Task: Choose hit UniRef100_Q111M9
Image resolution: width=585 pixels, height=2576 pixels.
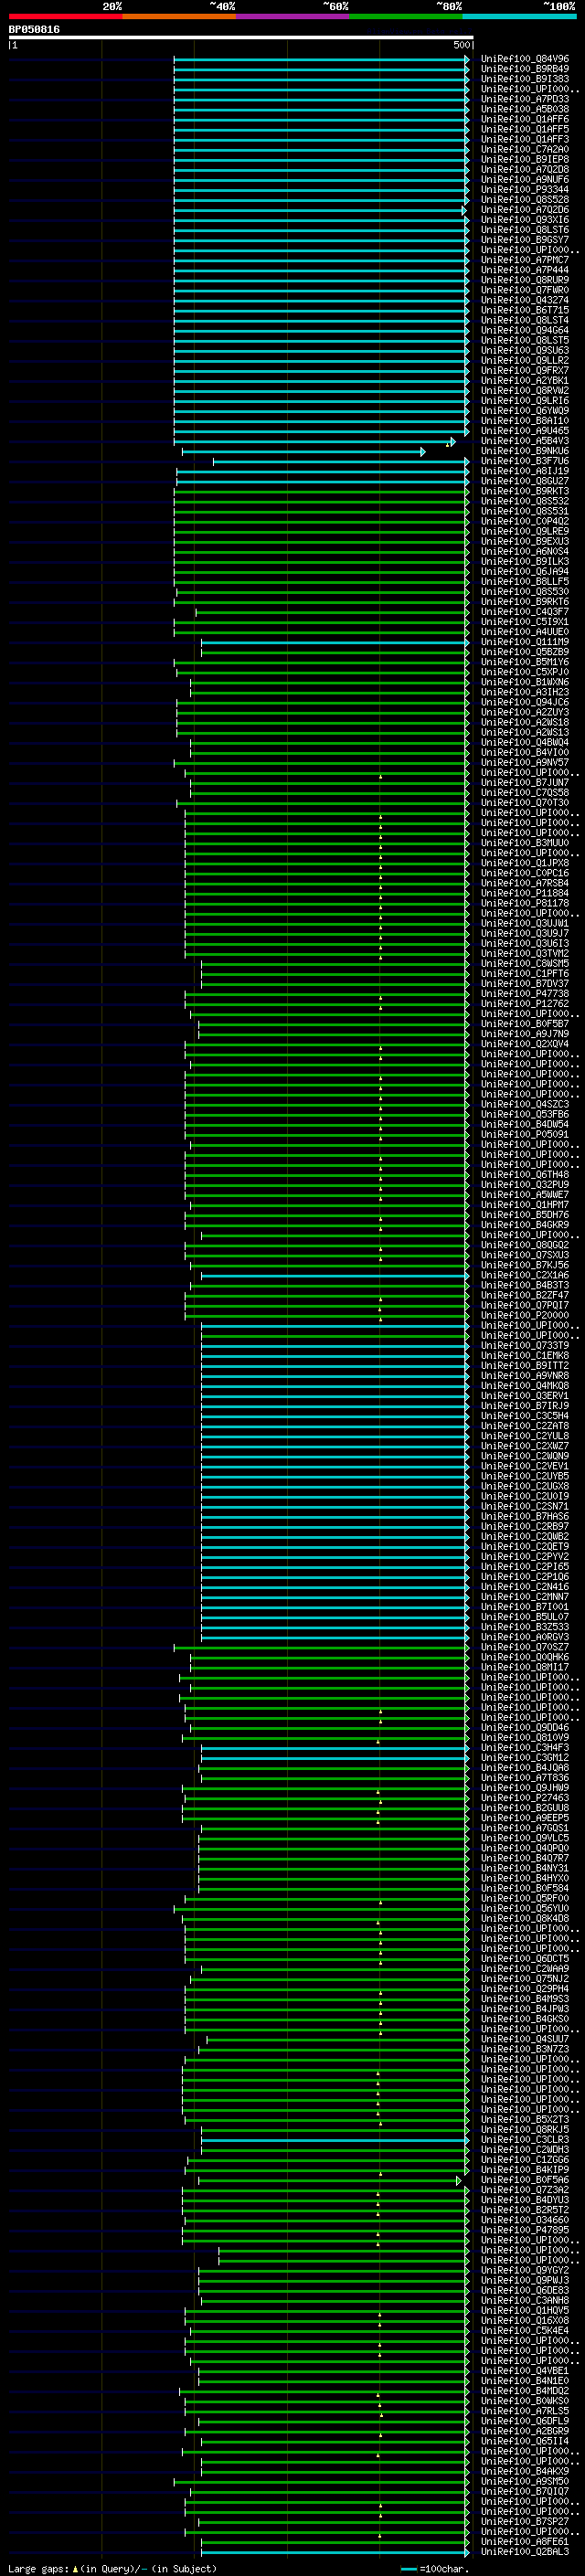Action: tap(525, 643)
